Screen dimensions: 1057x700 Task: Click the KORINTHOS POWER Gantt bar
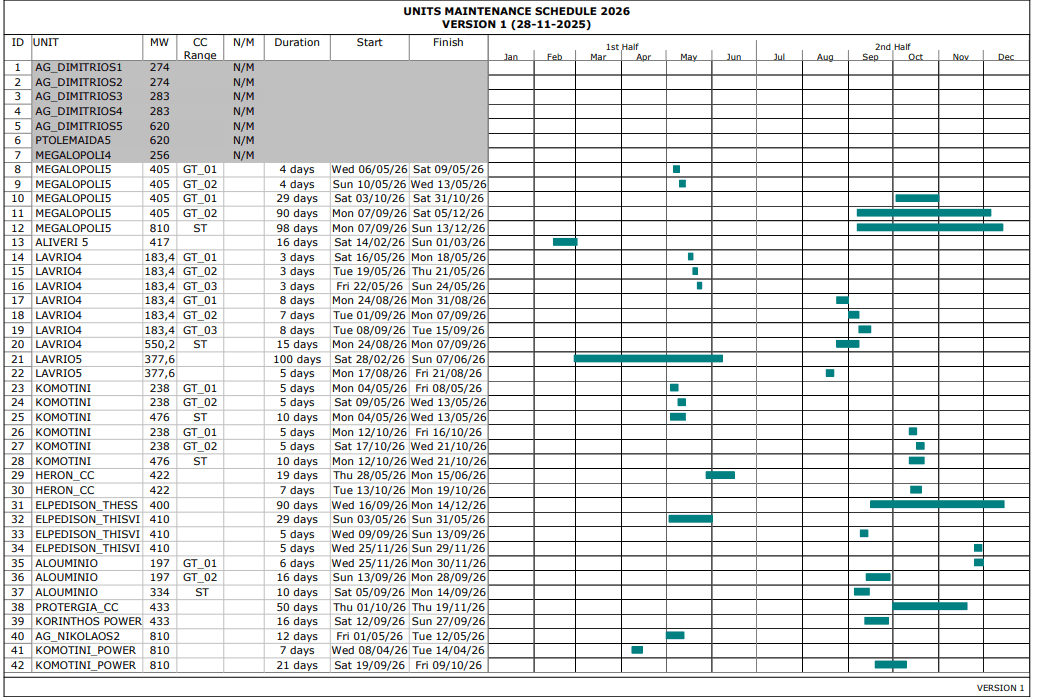[876, 621]
